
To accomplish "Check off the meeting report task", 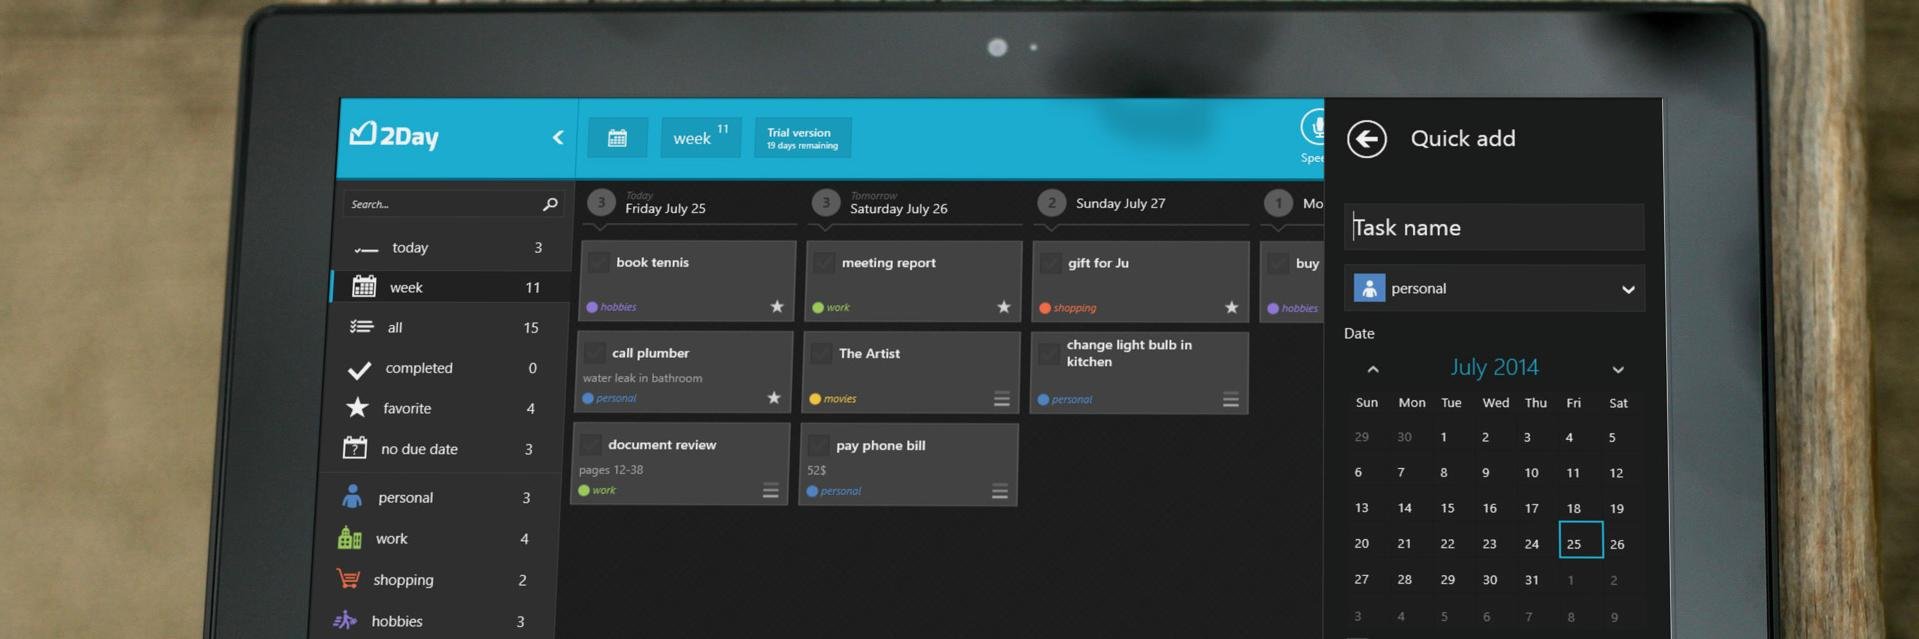I will click(x=824, y=263).
